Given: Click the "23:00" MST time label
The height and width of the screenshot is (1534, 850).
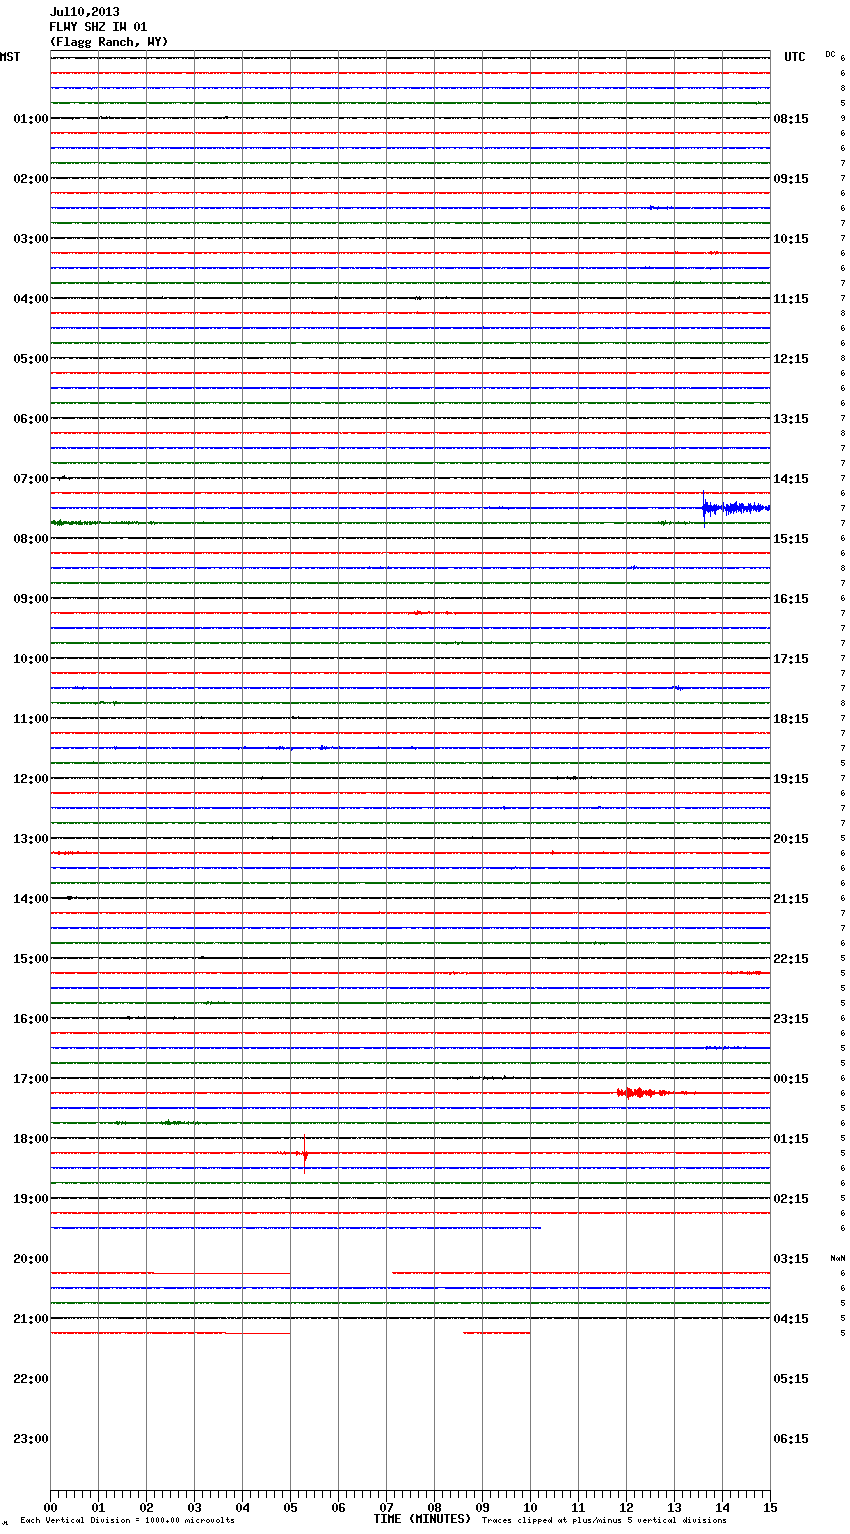Looking at the screenshot, I should point(31,1439).
